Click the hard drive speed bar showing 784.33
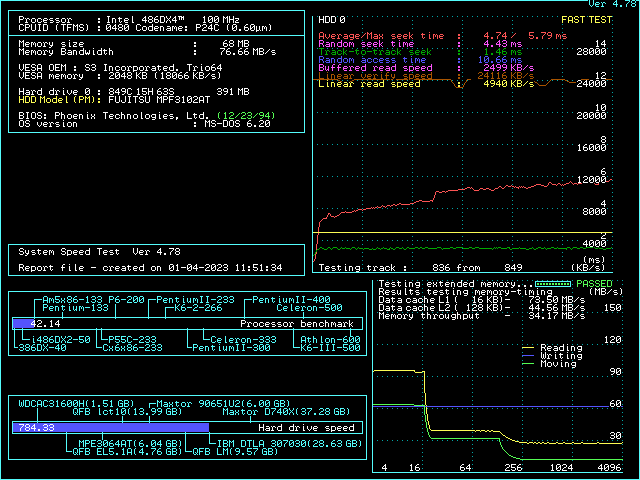Screen dimensions: 640x480 [187, 428]
